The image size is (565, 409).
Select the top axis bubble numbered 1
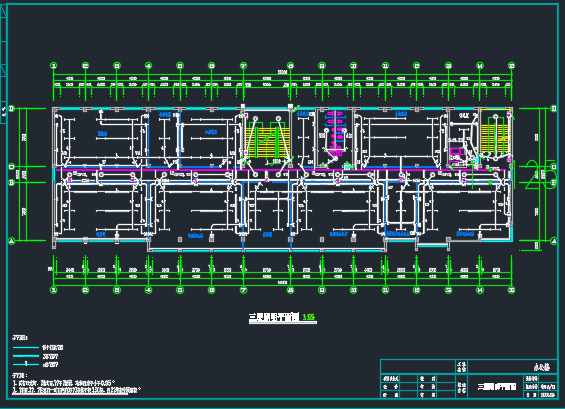click(54, 66)
